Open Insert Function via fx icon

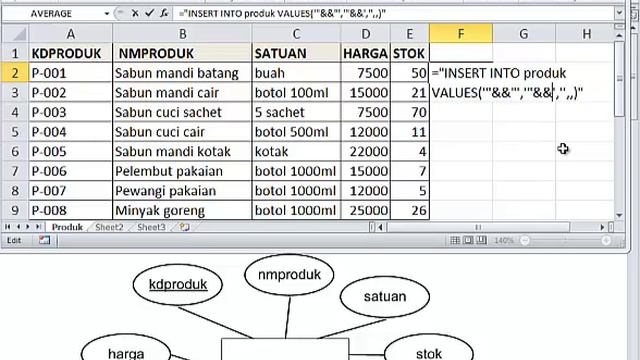coord(164,13)
